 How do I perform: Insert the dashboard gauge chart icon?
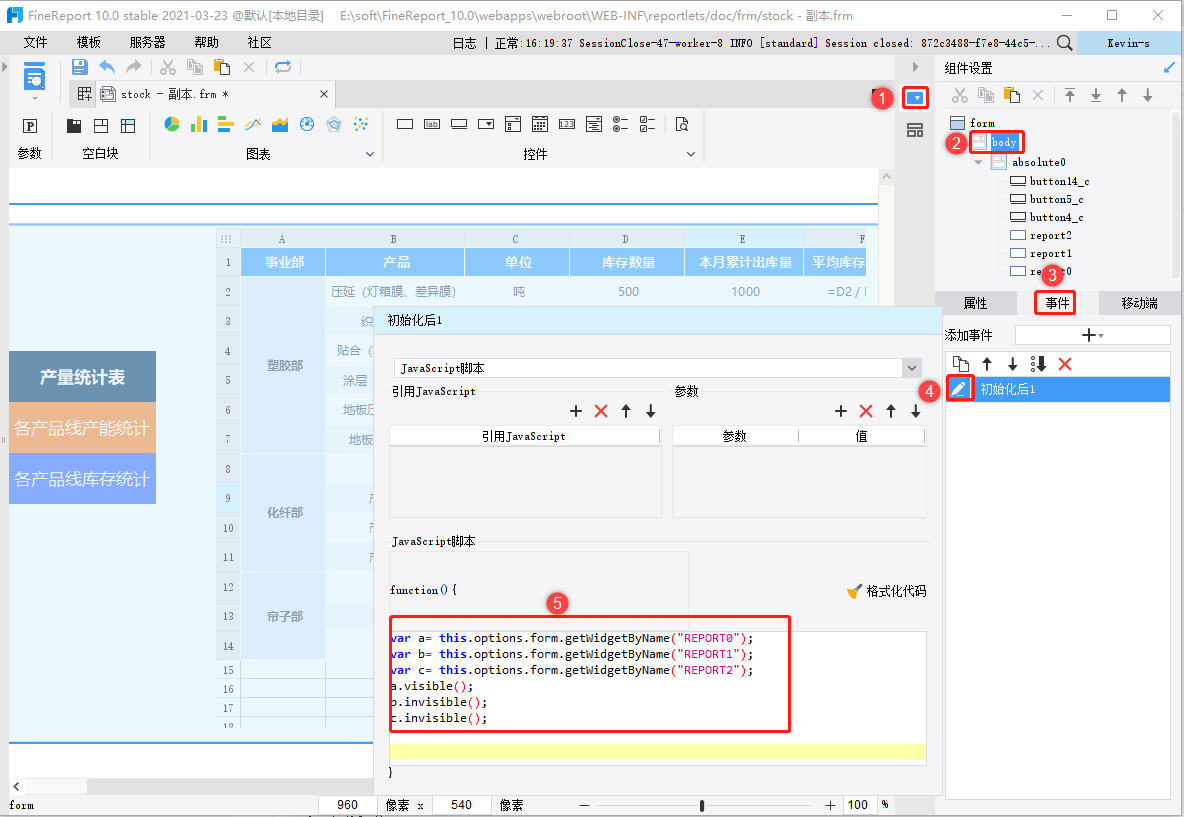coord(307,124)
